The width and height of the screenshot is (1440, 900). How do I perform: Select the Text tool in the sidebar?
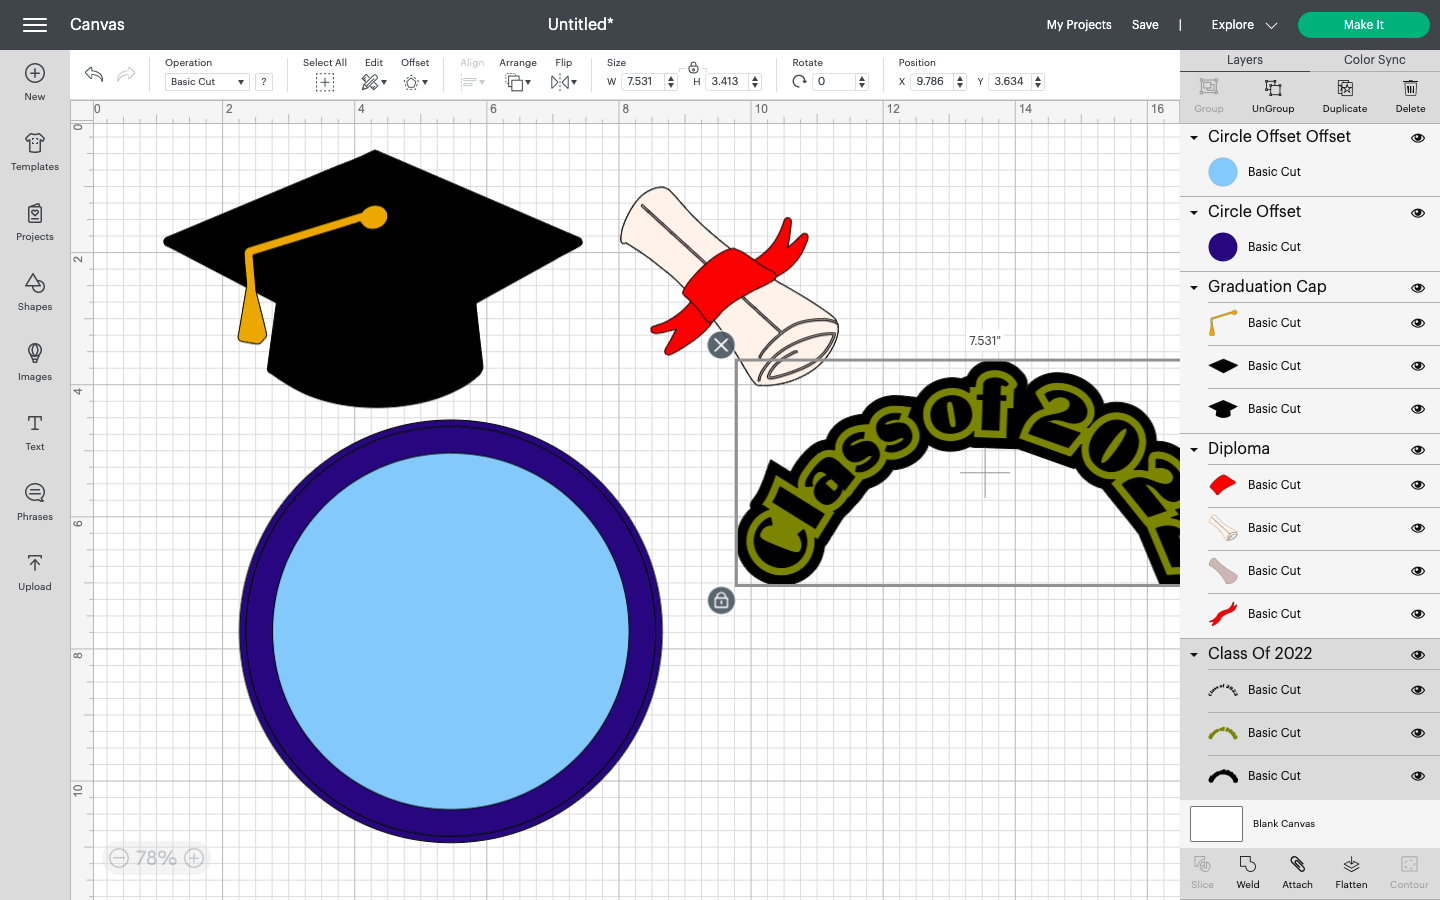34,433
